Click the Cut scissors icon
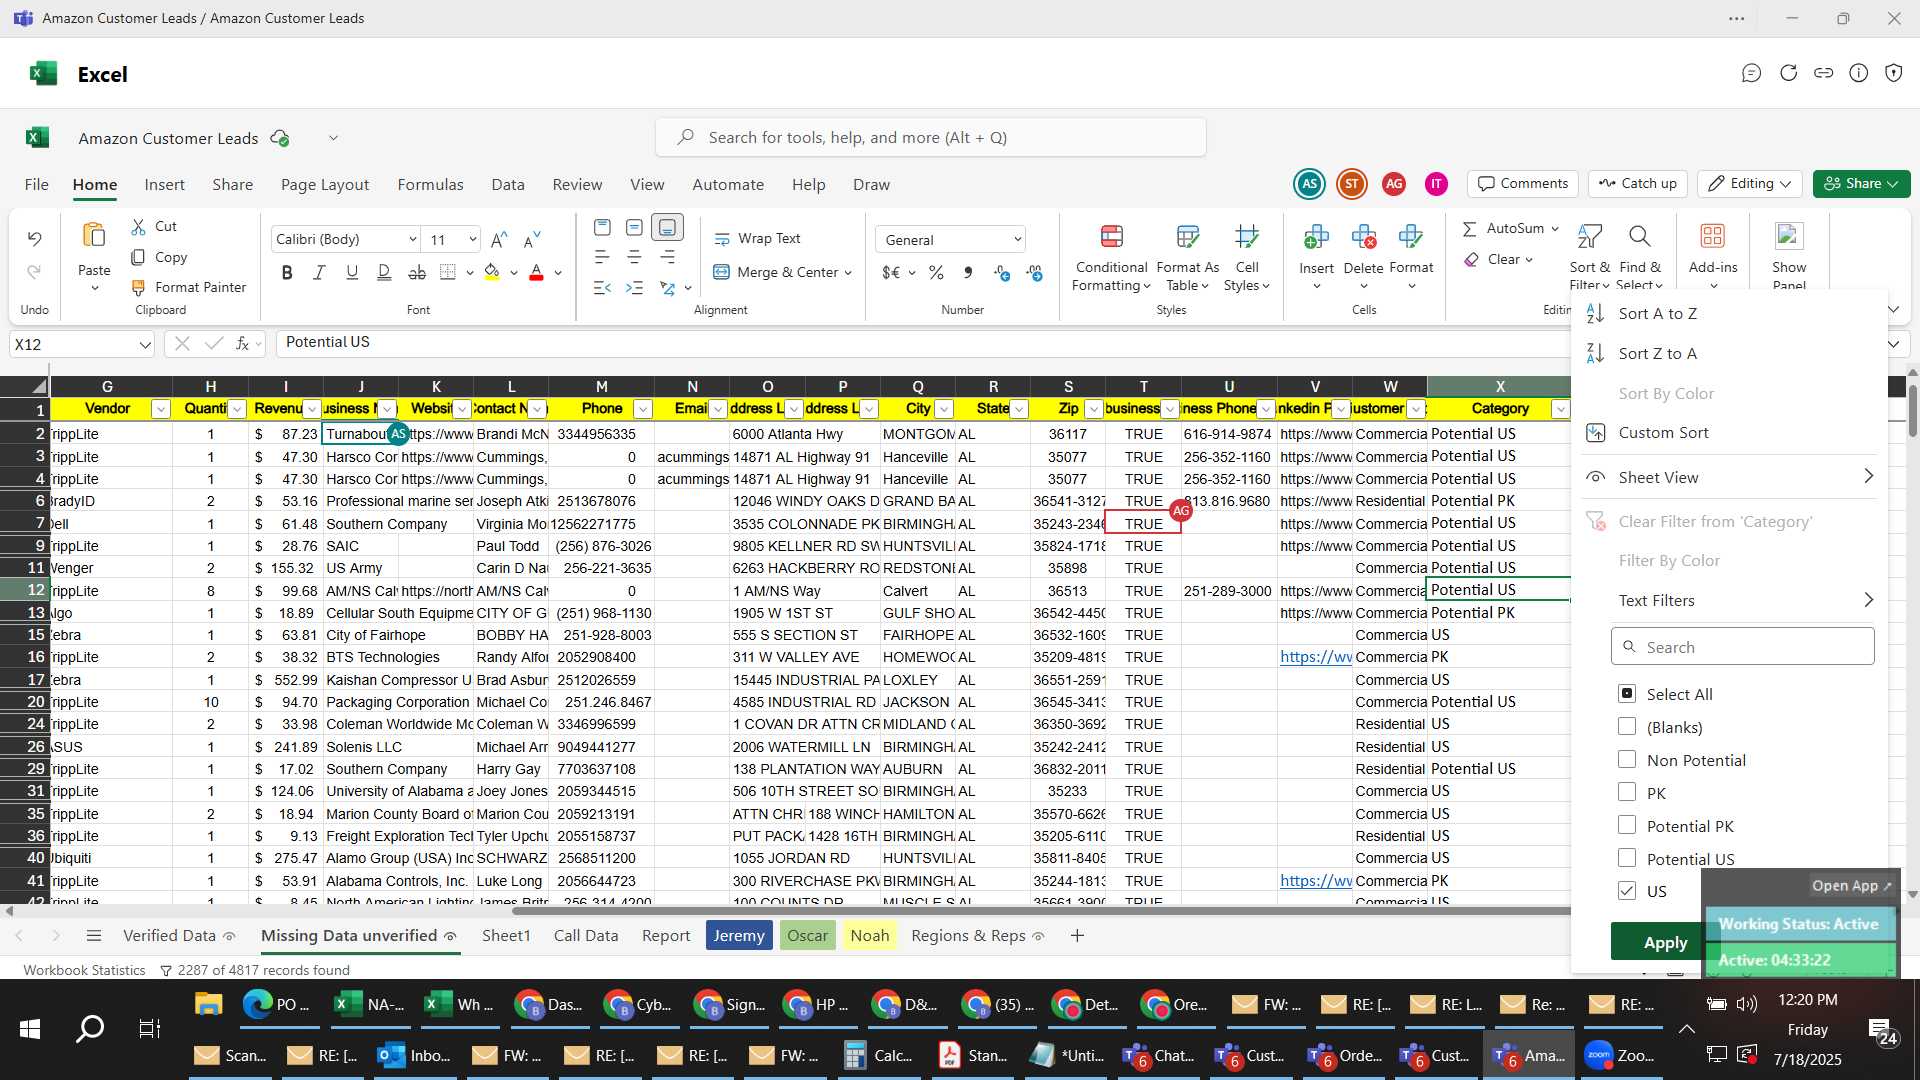The height and width of the screenshot is (1080, 1920). pos(138,227)
